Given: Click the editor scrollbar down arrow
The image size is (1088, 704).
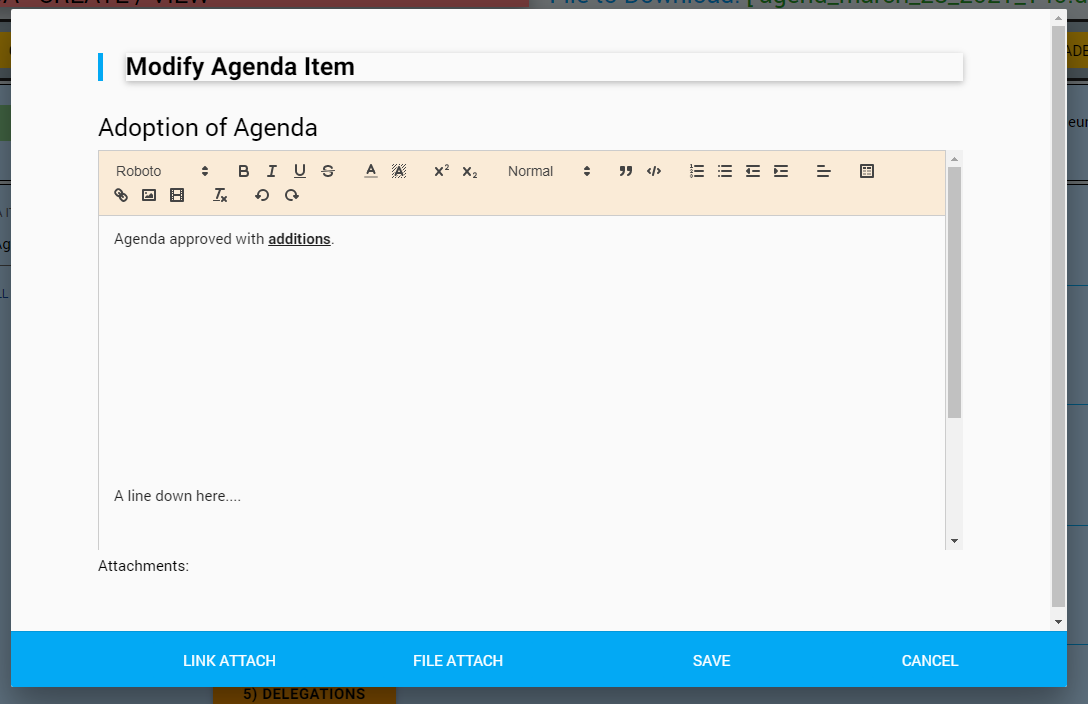Looking at the screenshot, I should [955, 541].
